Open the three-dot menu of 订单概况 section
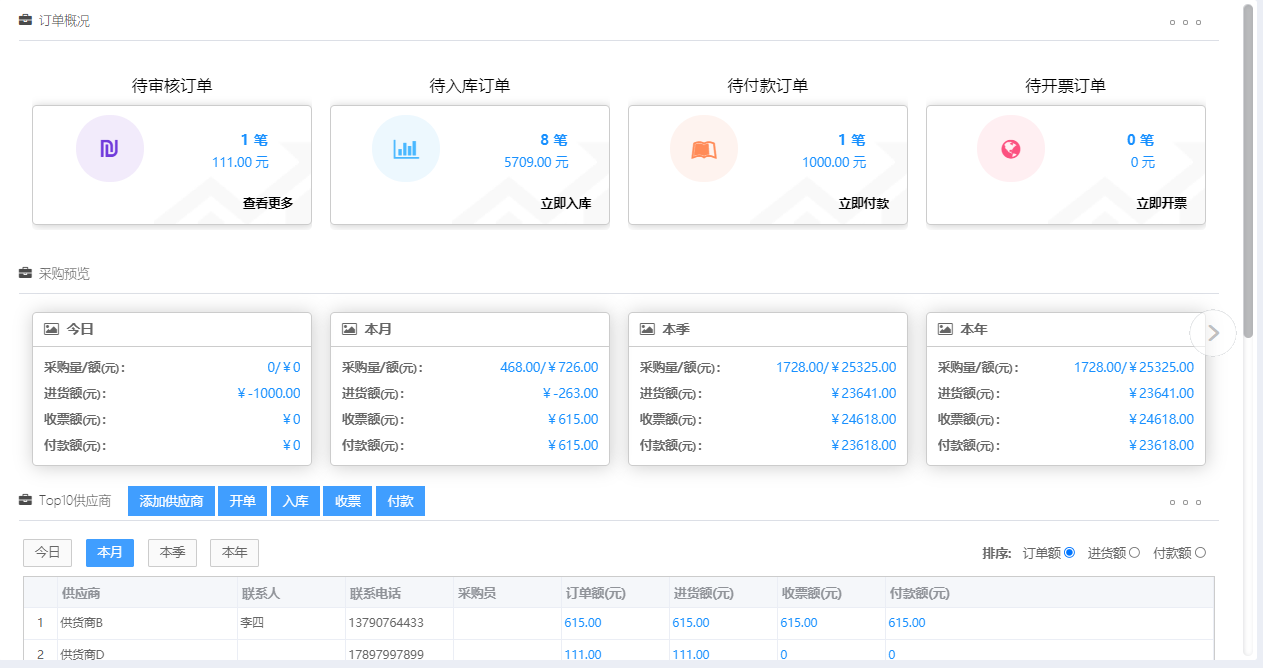 coord(1185,22)
